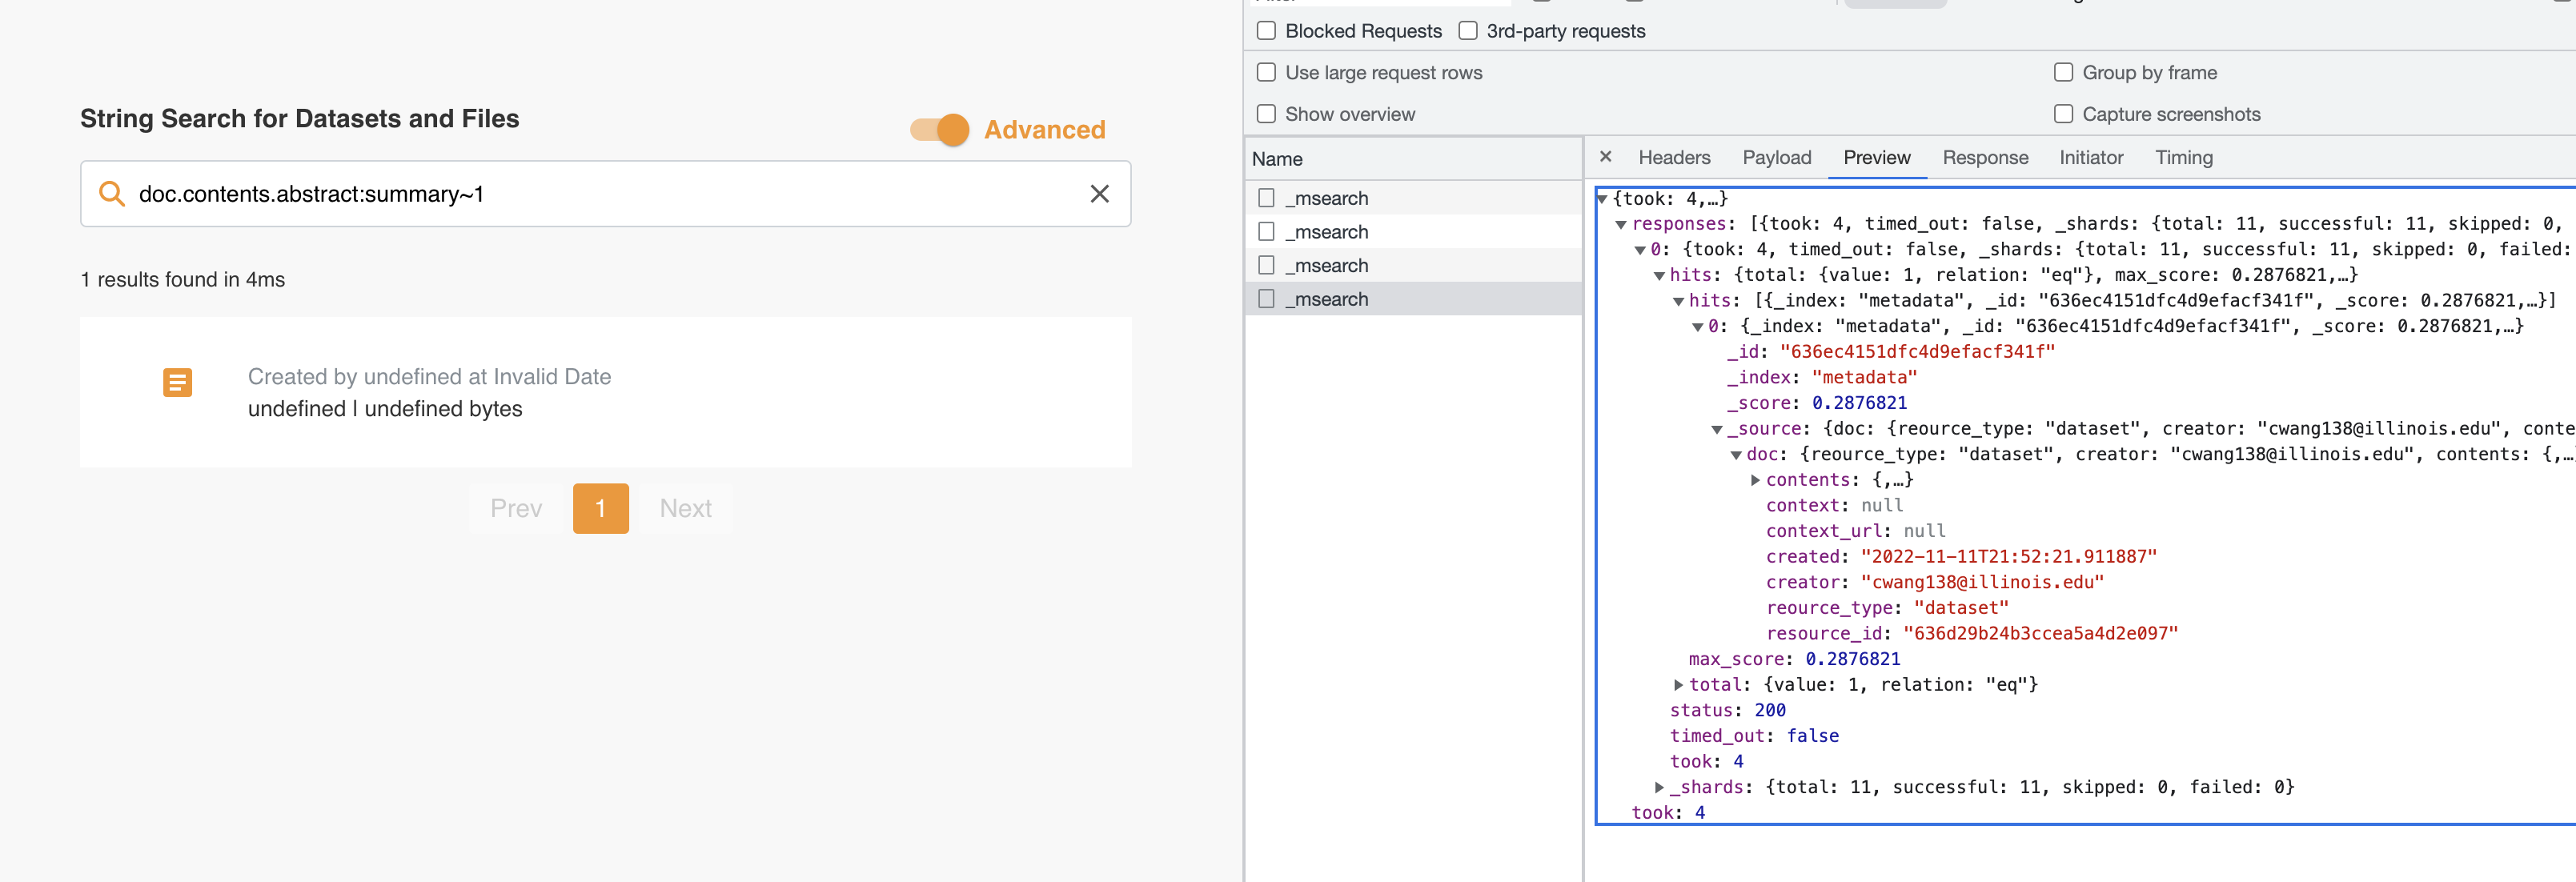
Task: Click the orange document result icon
Action: click(177, 382)
